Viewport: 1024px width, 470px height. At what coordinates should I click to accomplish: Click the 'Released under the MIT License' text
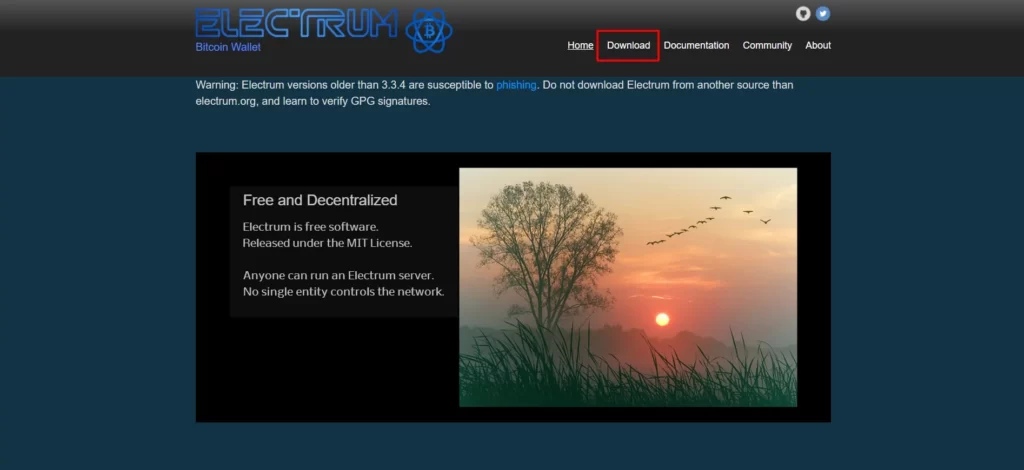pyautogui.click(x=327, y=243)
